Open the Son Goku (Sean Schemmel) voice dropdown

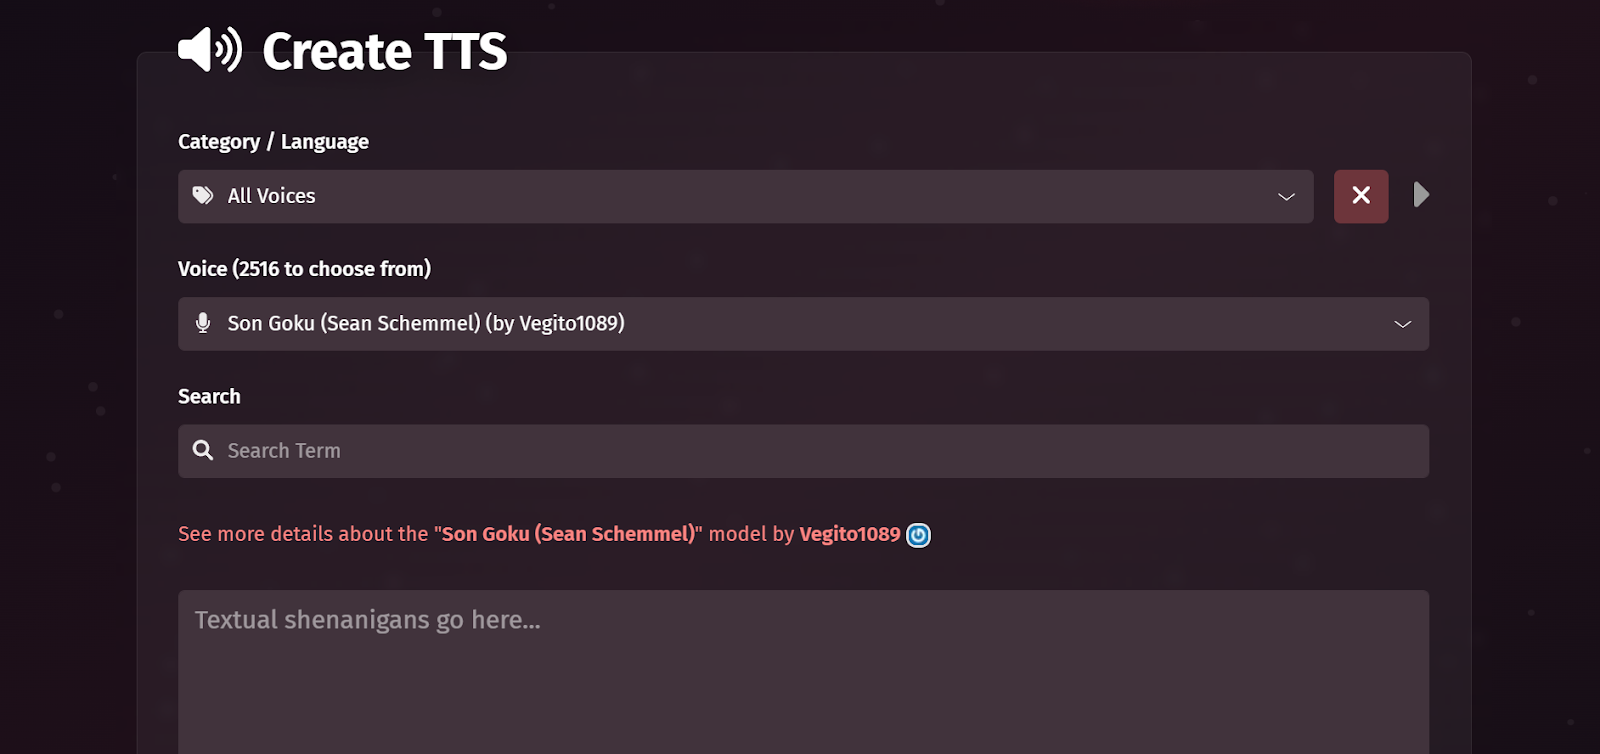point(803,324)
